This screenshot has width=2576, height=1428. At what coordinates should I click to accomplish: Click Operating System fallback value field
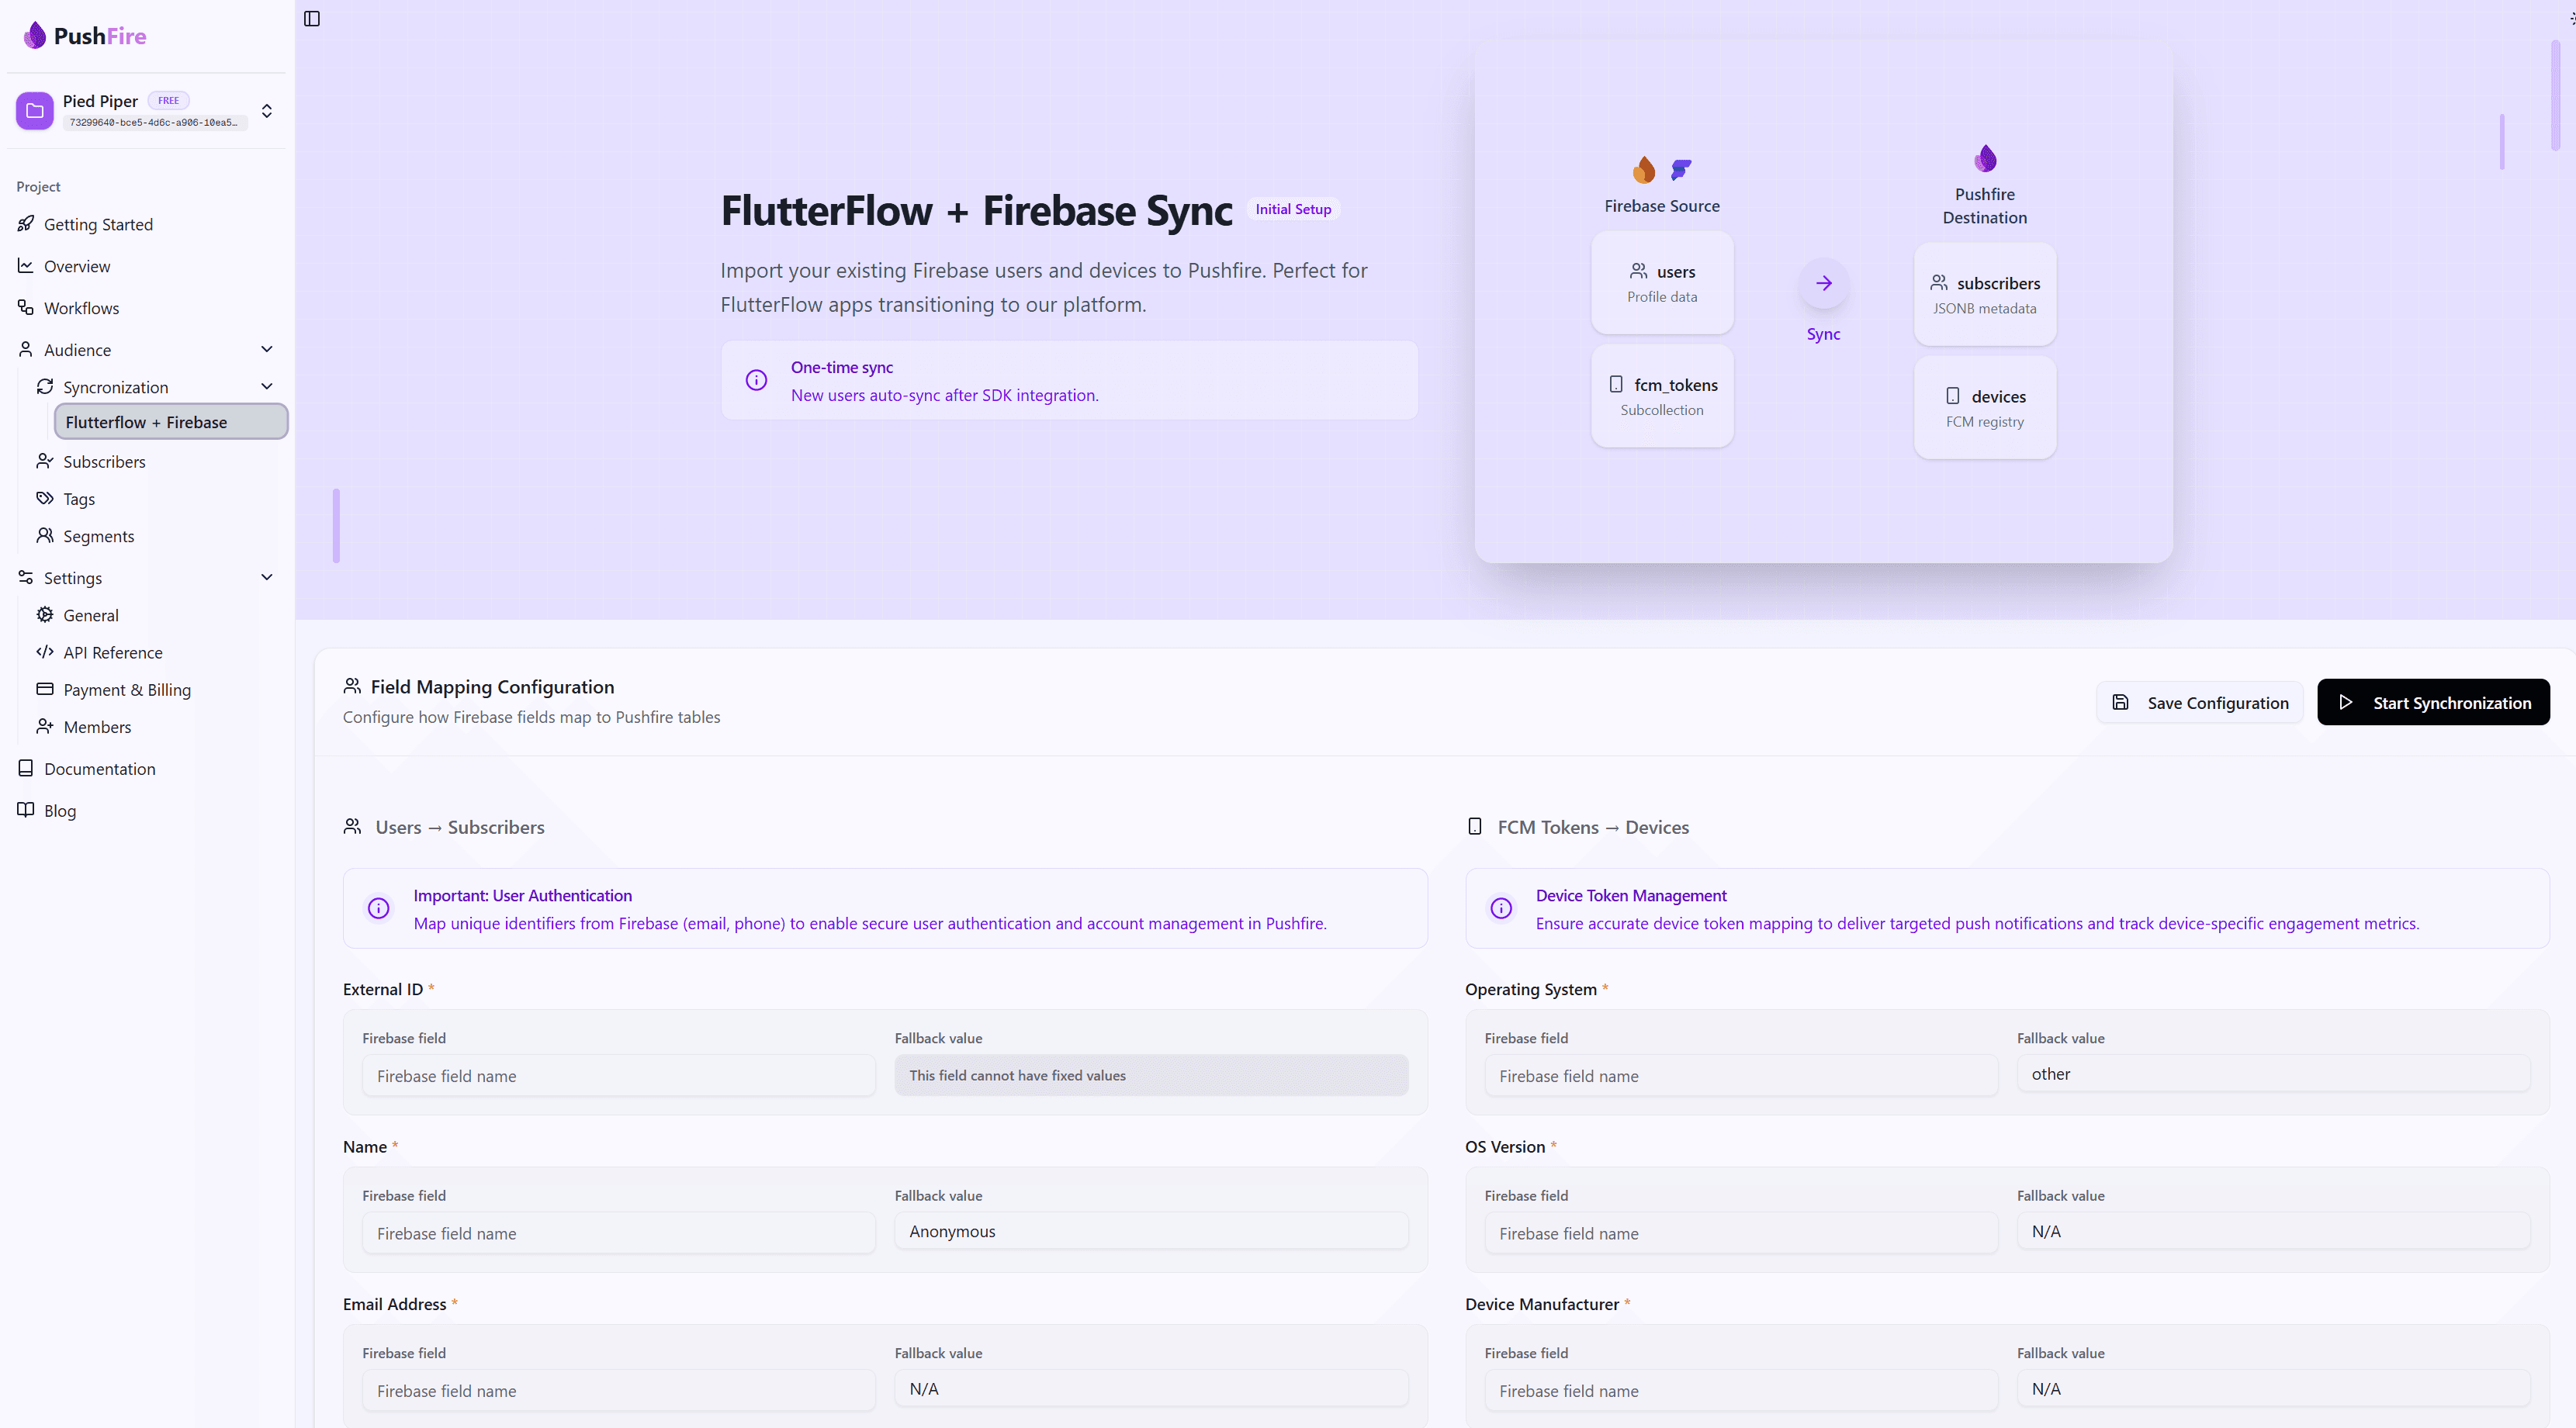point(2273,1074)
